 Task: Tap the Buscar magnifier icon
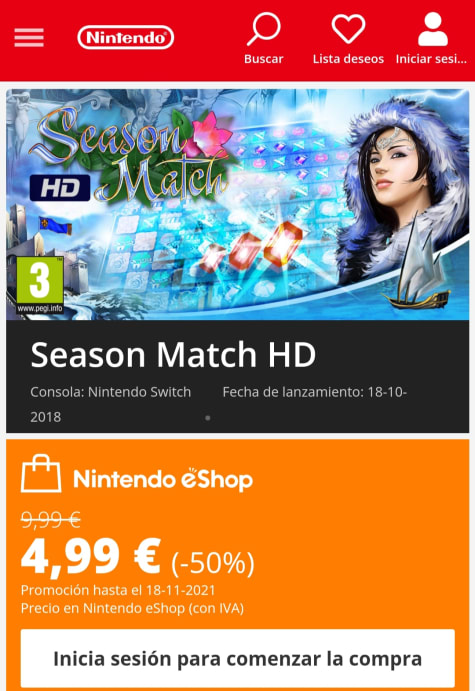pos(263,29)
